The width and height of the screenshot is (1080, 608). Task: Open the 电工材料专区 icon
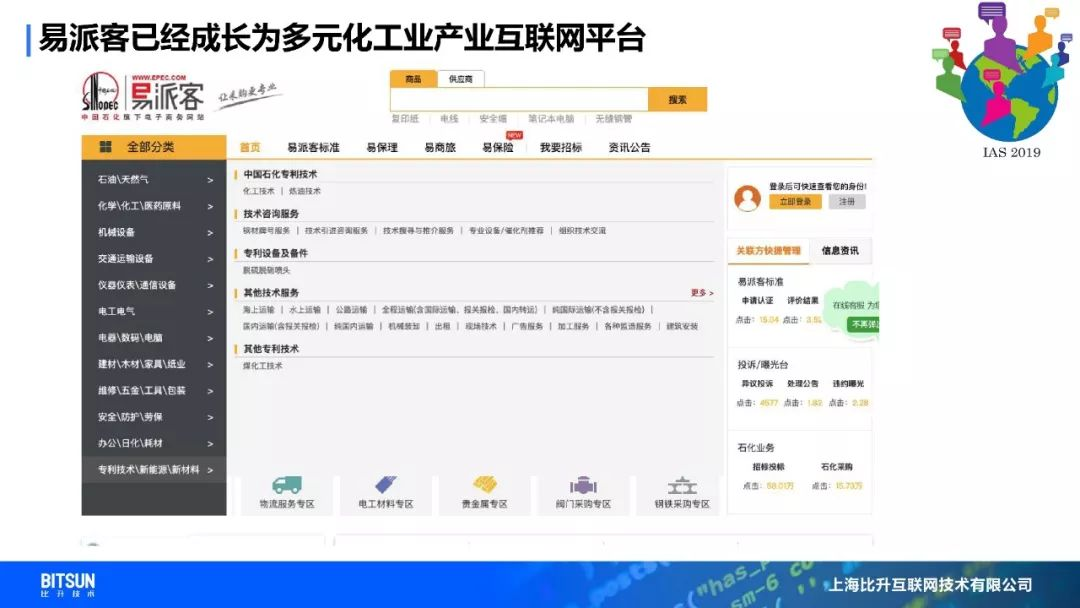tap(386, 484)
